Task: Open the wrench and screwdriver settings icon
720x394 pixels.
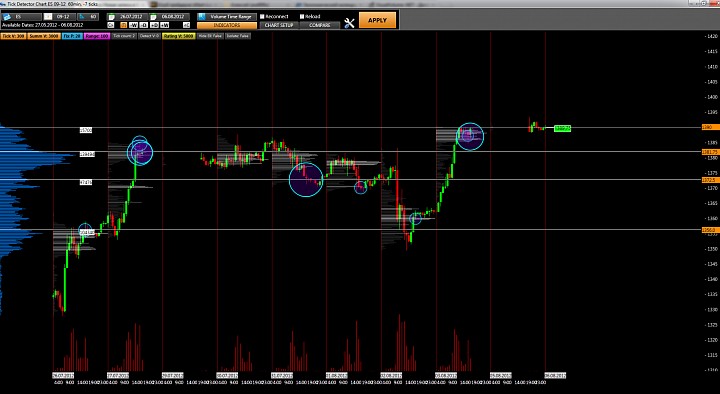Action: click(x=349, y=23)
